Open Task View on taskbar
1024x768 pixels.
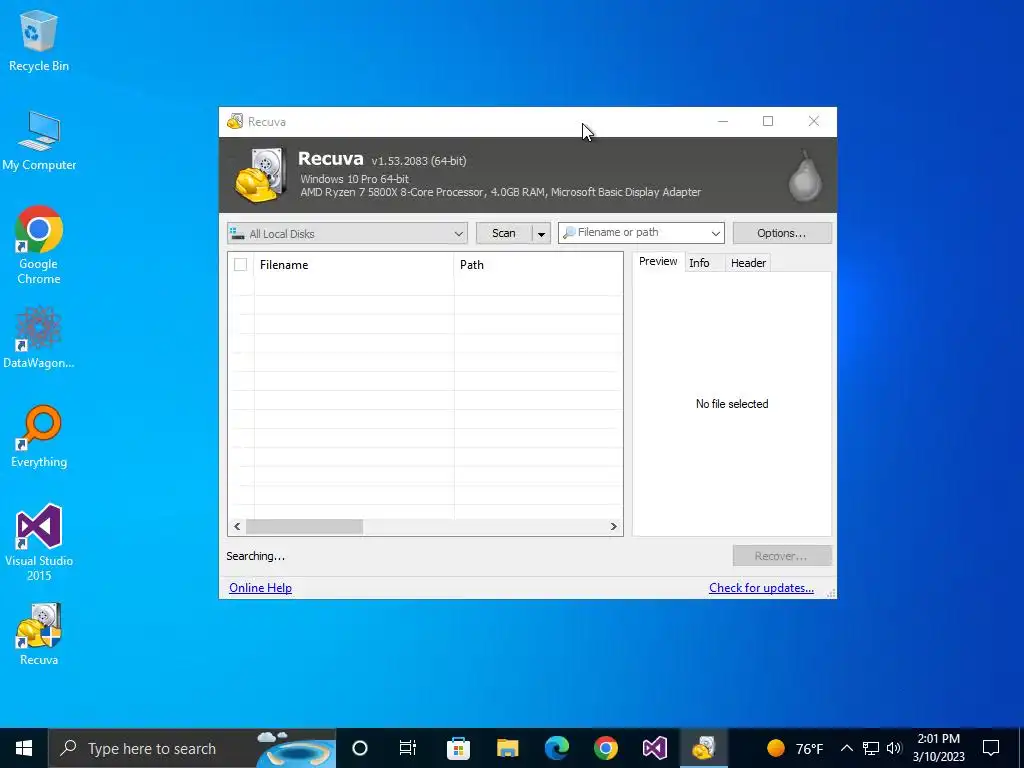408,748
